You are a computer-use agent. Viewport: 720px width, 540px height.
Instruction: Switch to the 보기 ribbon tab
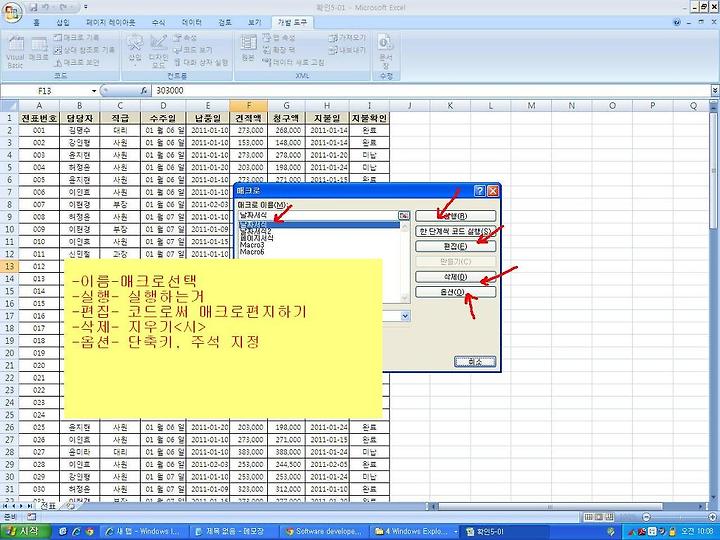pyautogui.click(x=254, y=22)
